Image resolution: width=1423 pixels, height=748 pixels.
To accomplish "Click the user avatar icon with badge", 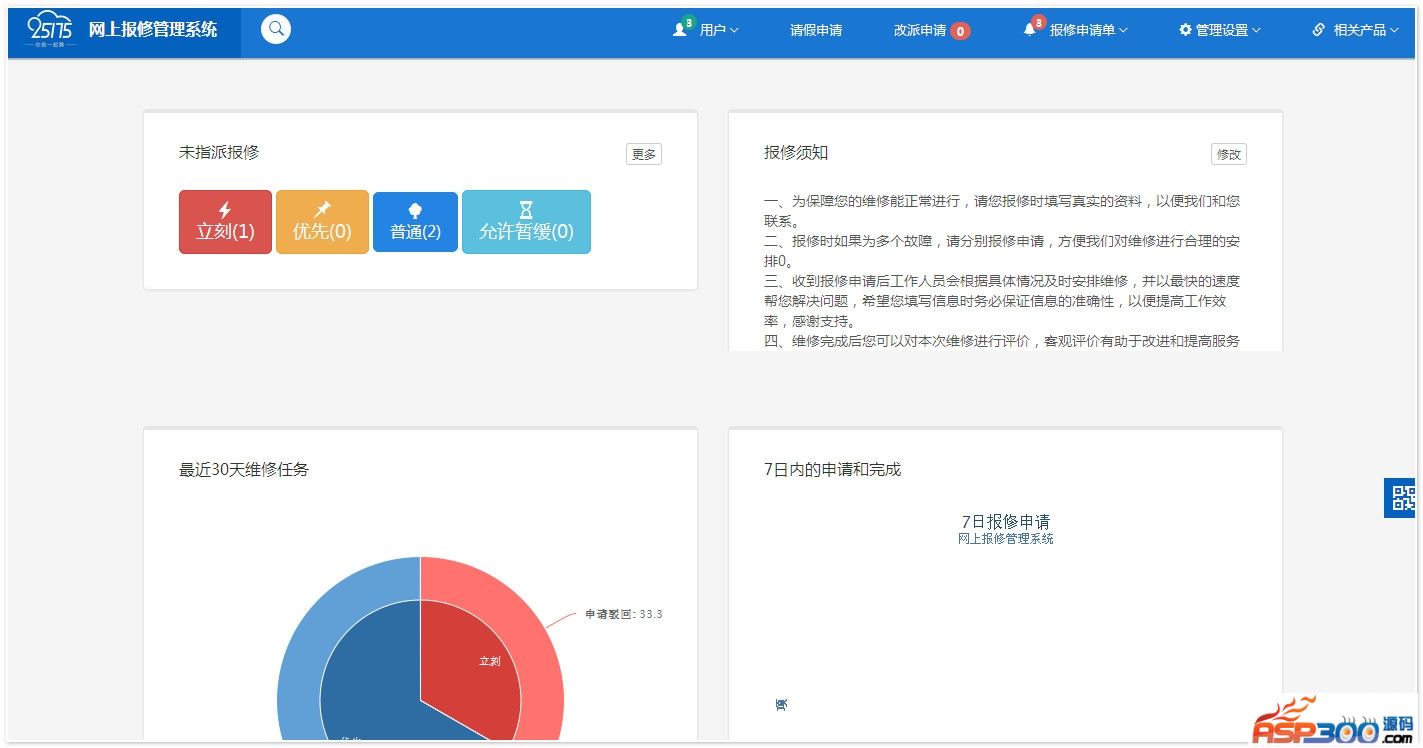I will coord(681,29).
